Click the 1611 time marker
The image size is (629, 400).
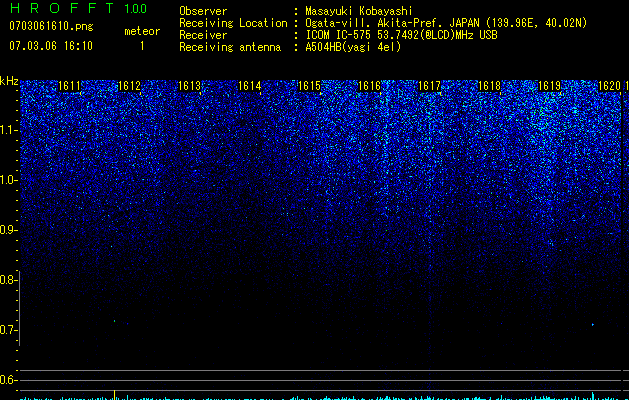pyautogui.click(x=69, y=86)
